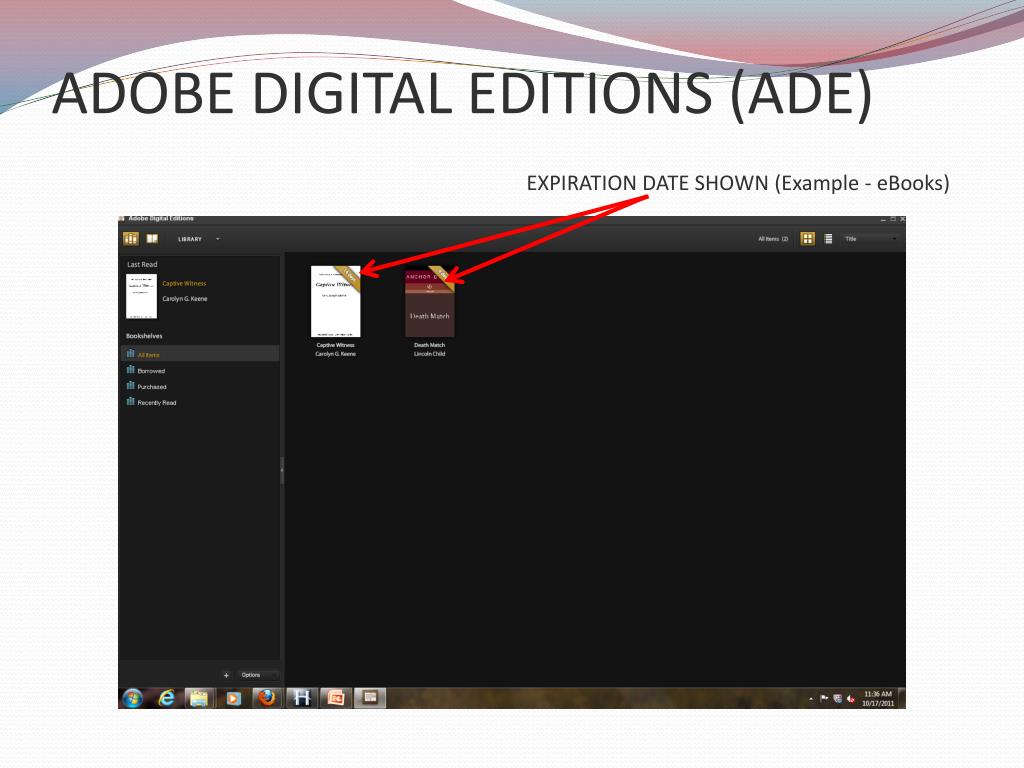Open the Title sort dropdown
1024x768 pixels.
click(871, 239)
